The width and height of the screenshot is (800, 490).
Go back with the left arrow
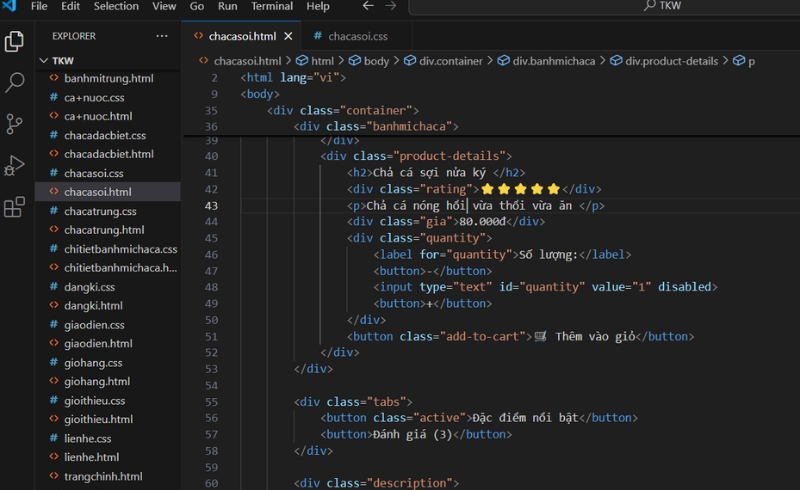pos(368,6)
